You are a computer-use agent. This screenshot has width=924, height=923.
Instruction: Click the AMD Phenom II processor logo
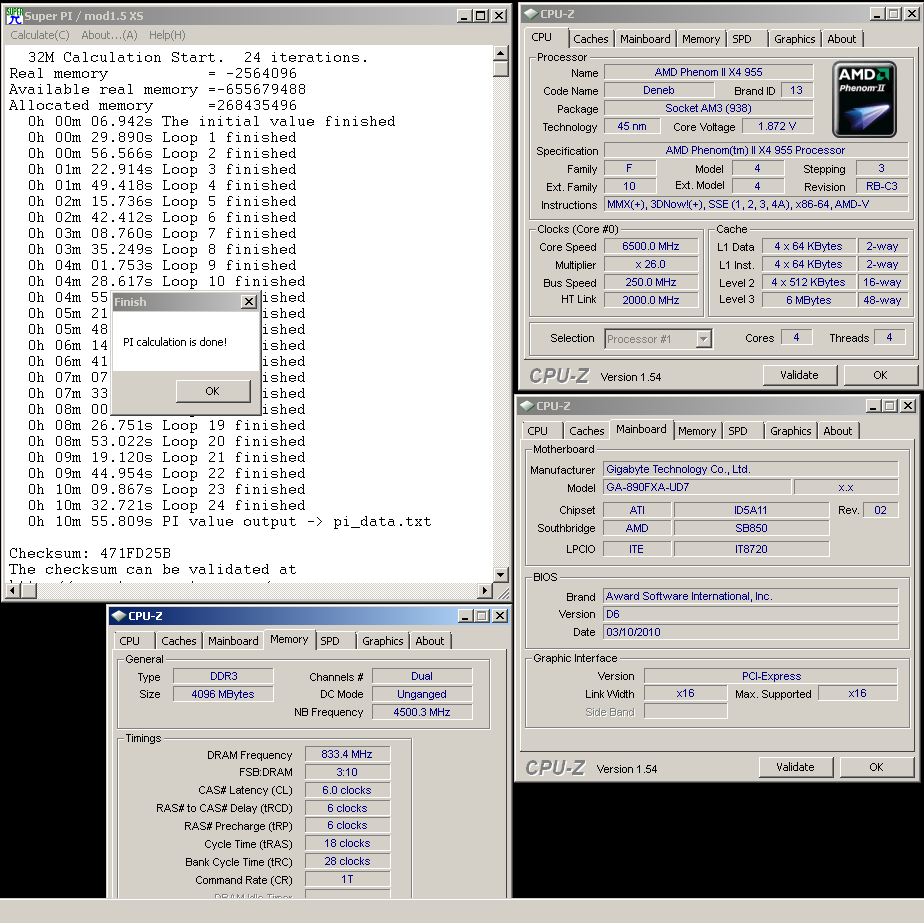[x=864, y=99]
